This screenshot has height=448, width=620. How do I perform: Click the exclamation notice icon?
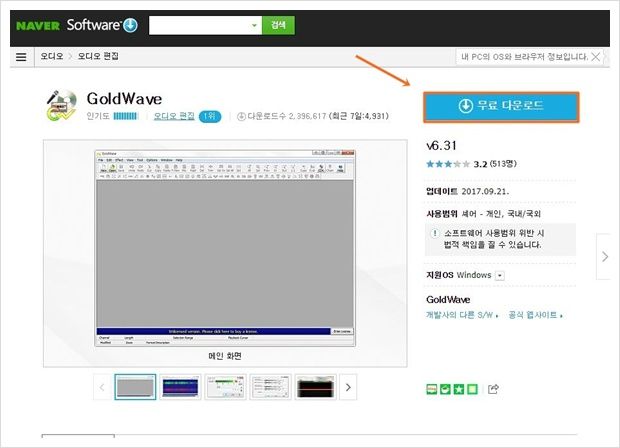[x=435, y=233]
